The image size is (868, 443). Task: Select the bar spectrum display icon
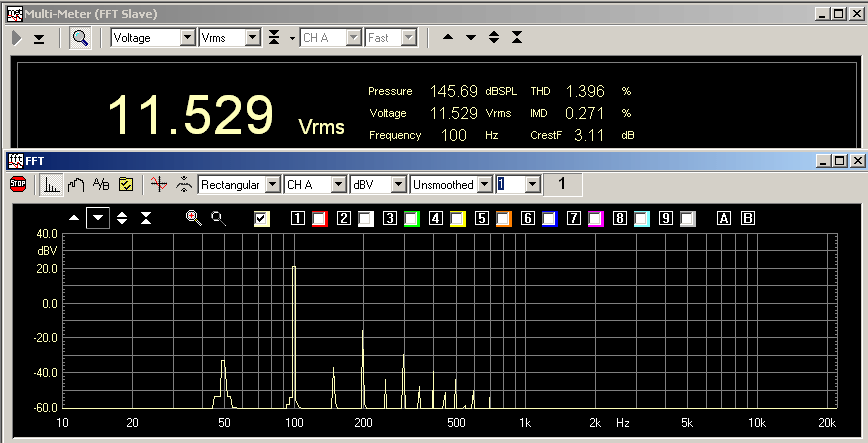click(x=51, y=184)
